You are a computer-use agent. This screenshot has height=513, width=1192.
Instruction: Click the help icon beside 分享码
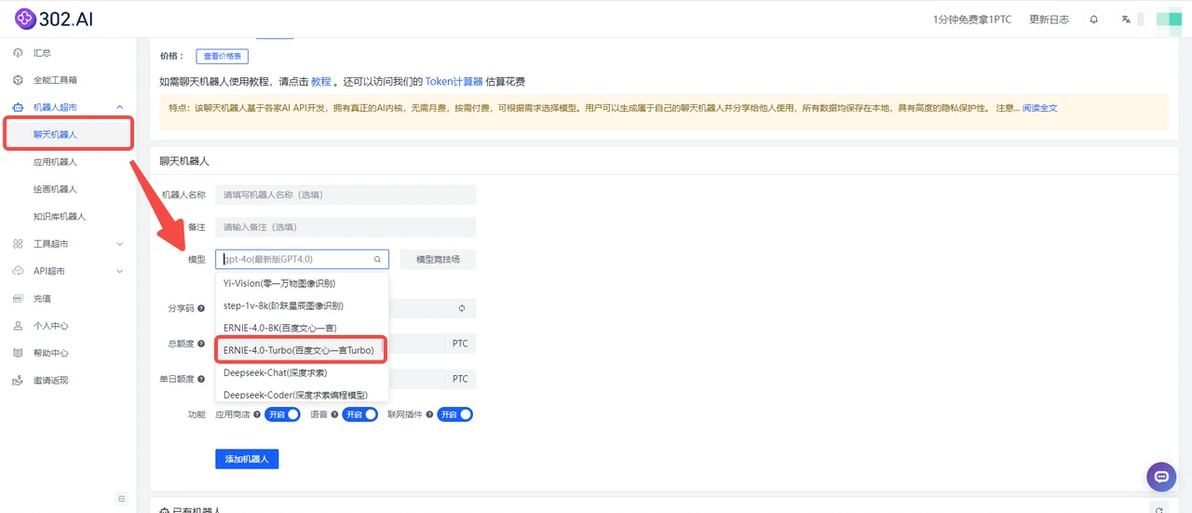point(201,309)
